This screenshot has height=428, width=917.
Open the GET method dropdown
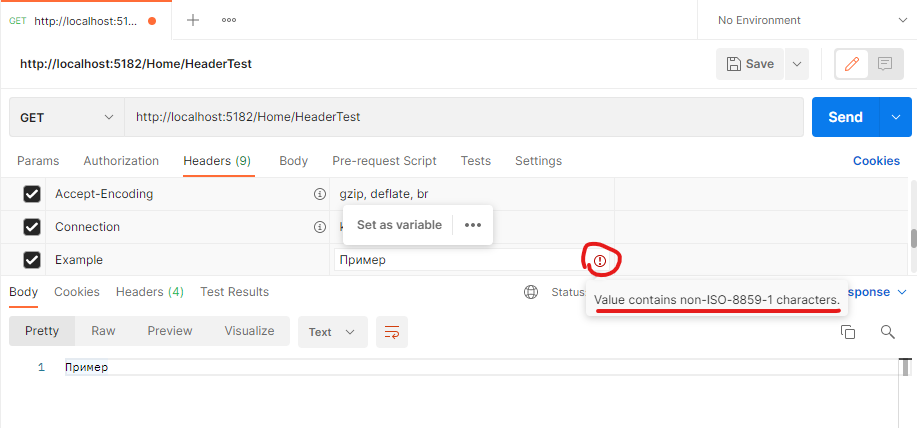67,117
